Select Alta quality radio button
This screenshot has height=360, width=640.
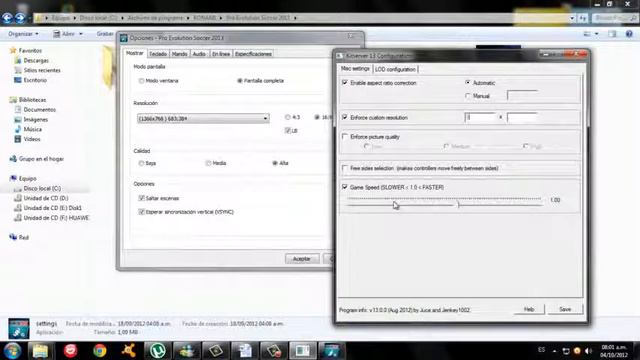(275, 163)
